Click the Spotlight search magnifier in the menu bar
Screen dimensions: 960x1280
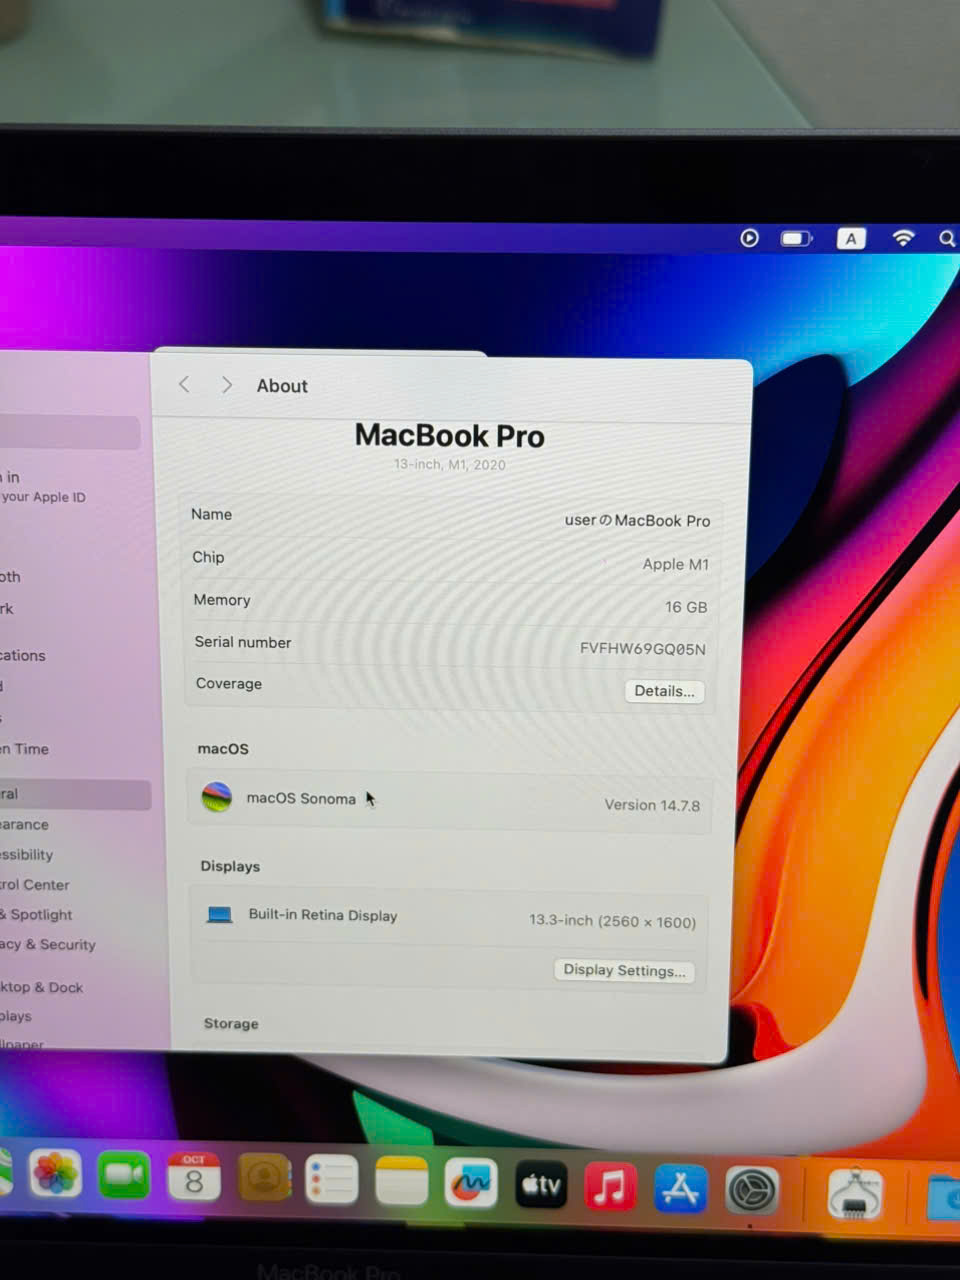(x=946, y=238)
